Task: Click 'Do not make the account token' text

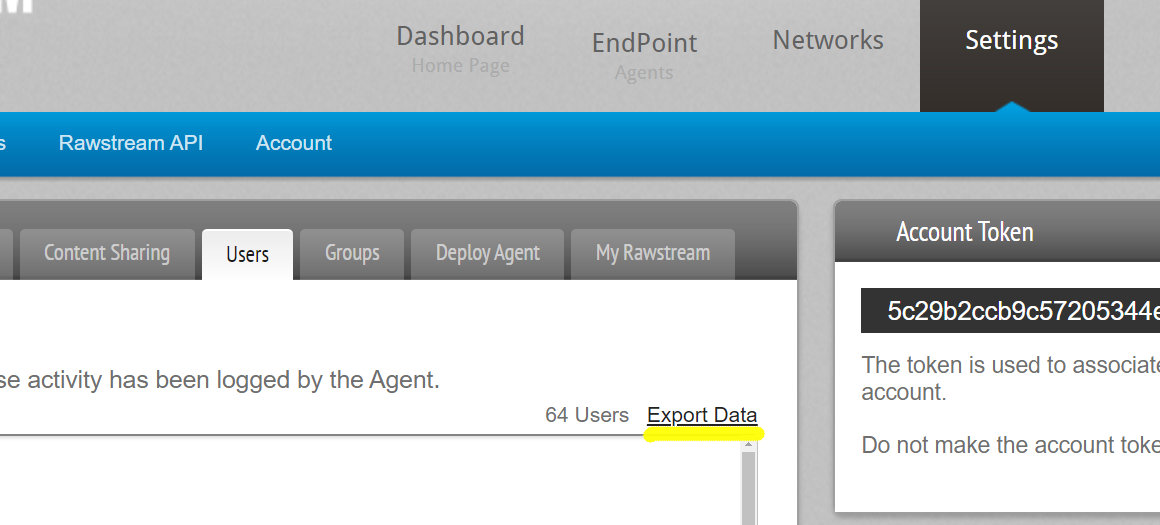Action: click(x=1011, y=444)
